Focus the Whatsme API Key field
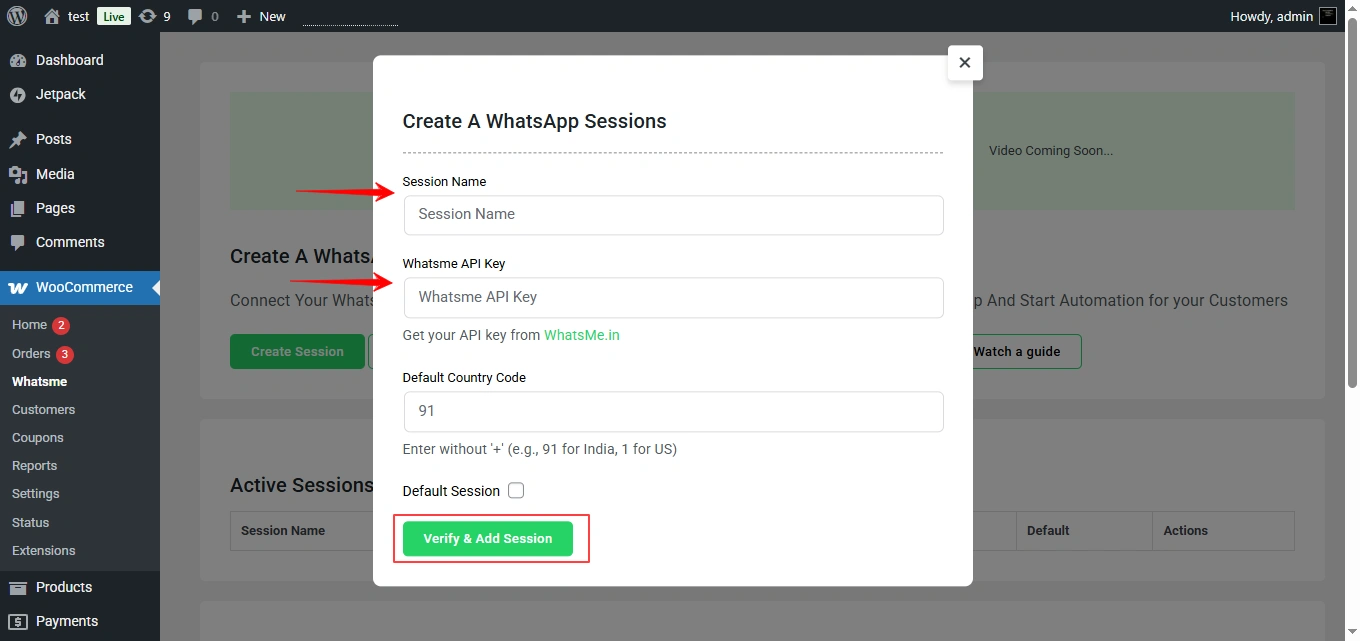The height and width of the screenshot is (641, 1360). tap(673, 298)
